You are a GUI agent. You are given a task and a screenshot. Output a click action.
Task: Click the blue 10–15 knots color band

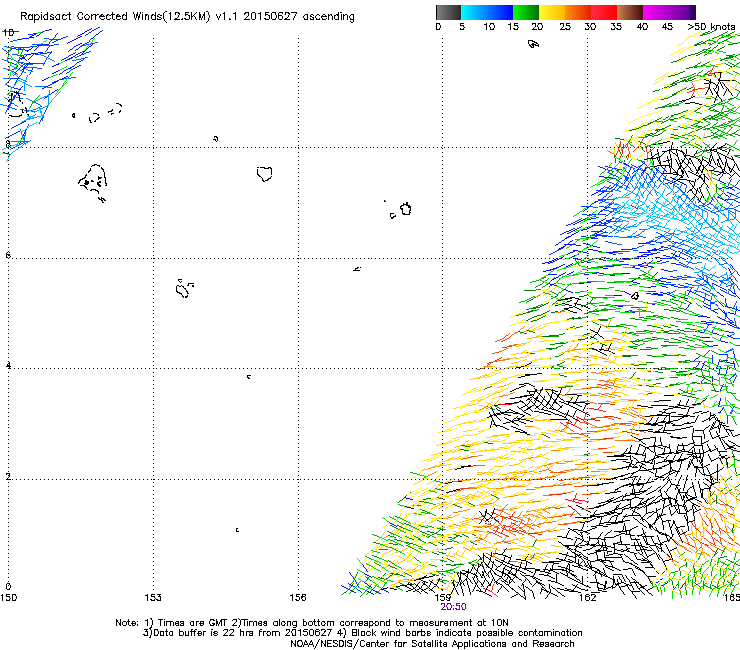500,12
